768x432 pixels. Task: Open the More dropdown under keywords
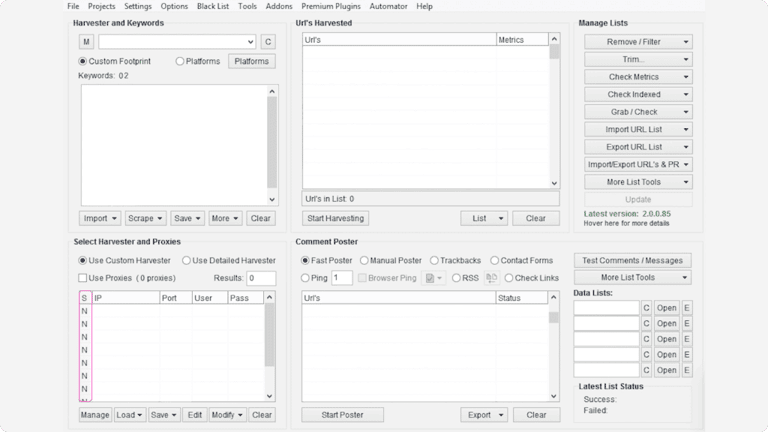(x=225, y=218)
